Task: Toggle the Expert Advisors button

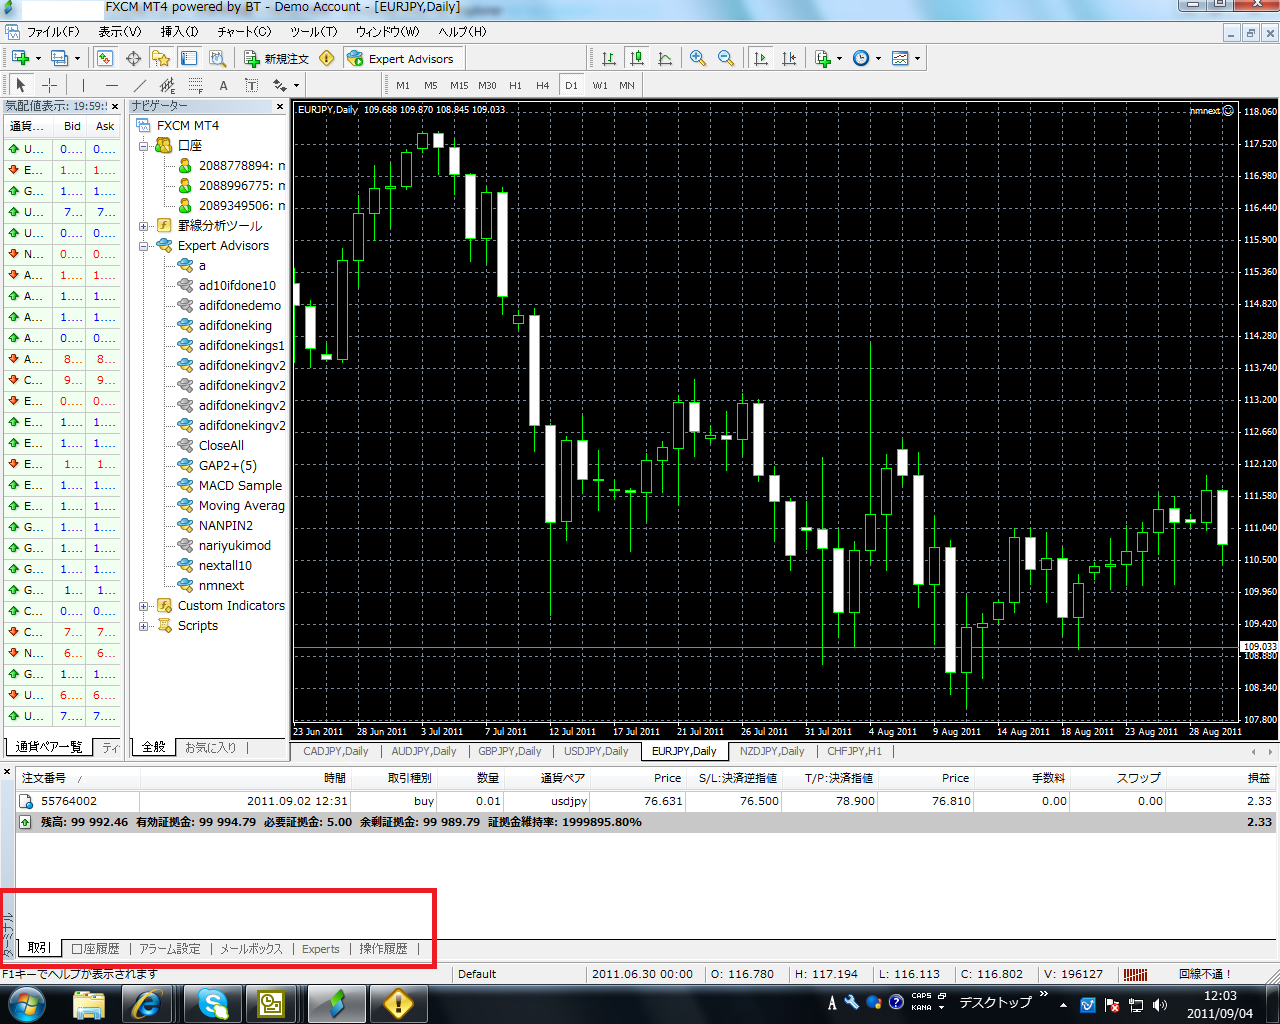Action: point(404,57)
